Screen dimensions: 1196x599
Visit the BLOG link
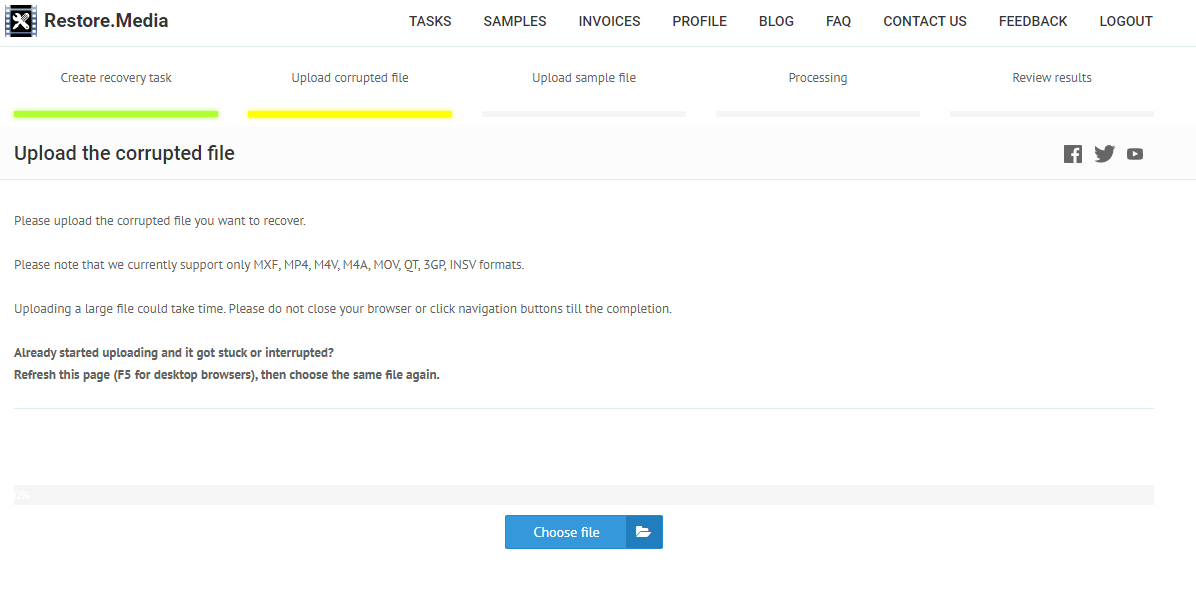(776, 21)
